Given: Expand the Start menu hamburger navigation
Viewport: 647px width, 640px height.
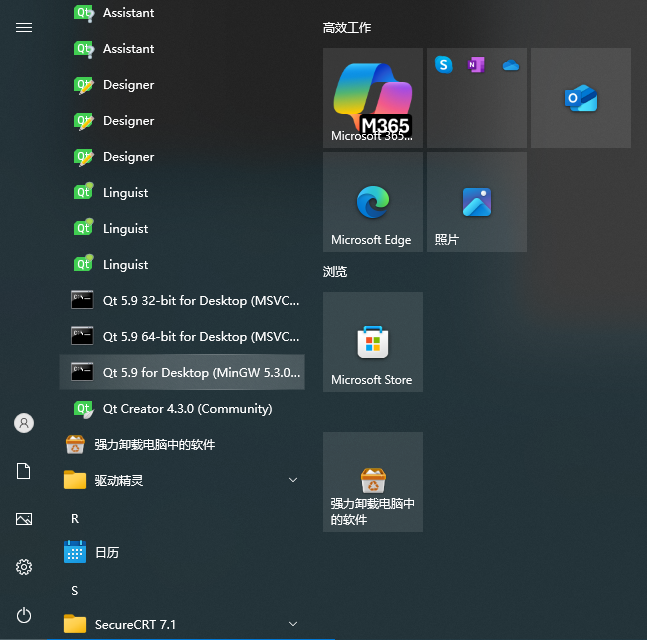Looking at the screenshot, I should [x=24, y=28].
